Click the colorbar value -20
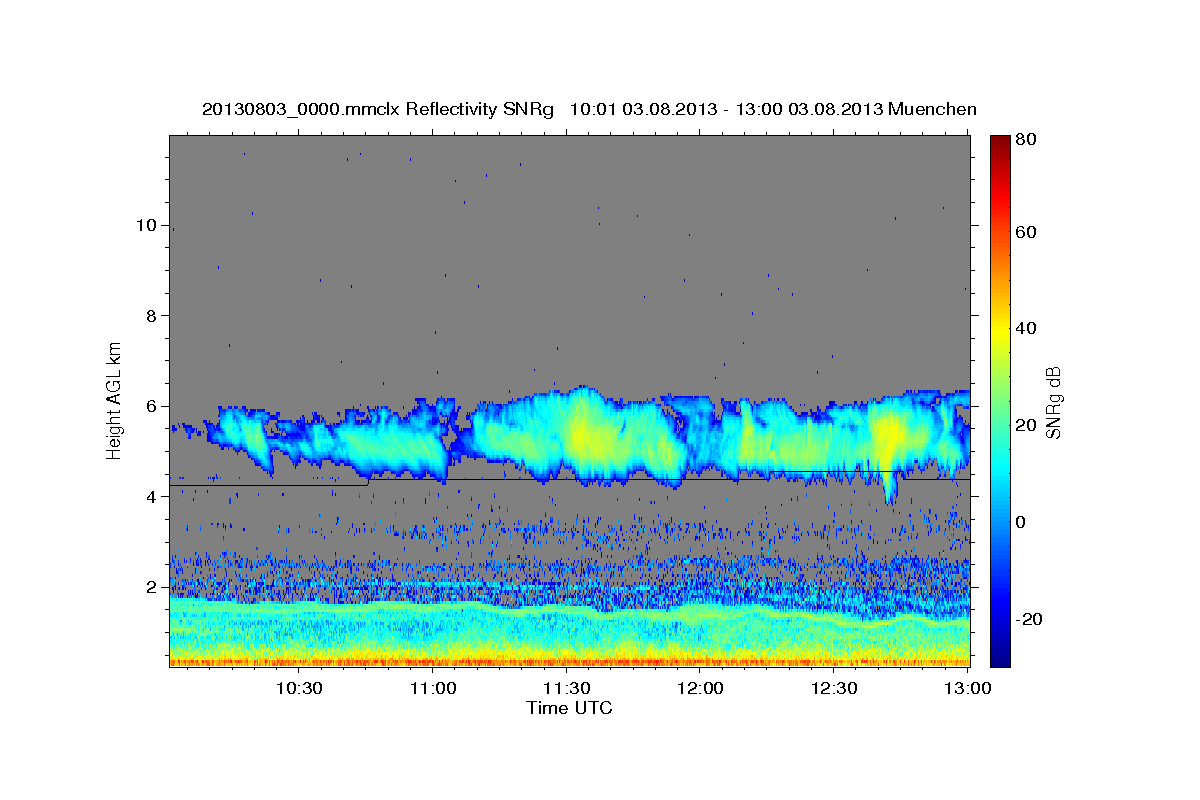This screenshot has height=800, width=1200. (x=1028, y=619)
